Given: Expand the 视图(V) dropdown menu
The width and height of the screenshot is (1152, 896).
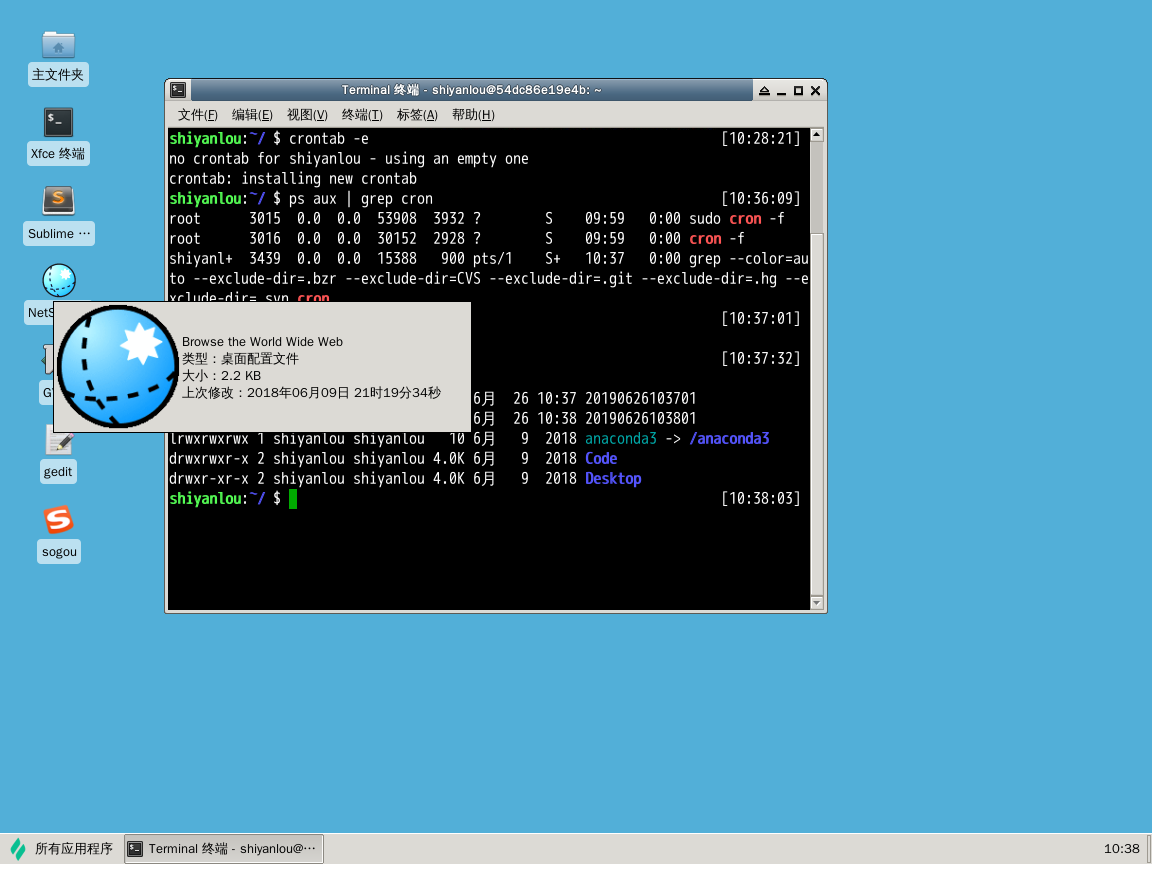Looking at the screenshot, I should click(x=306, y=114).
